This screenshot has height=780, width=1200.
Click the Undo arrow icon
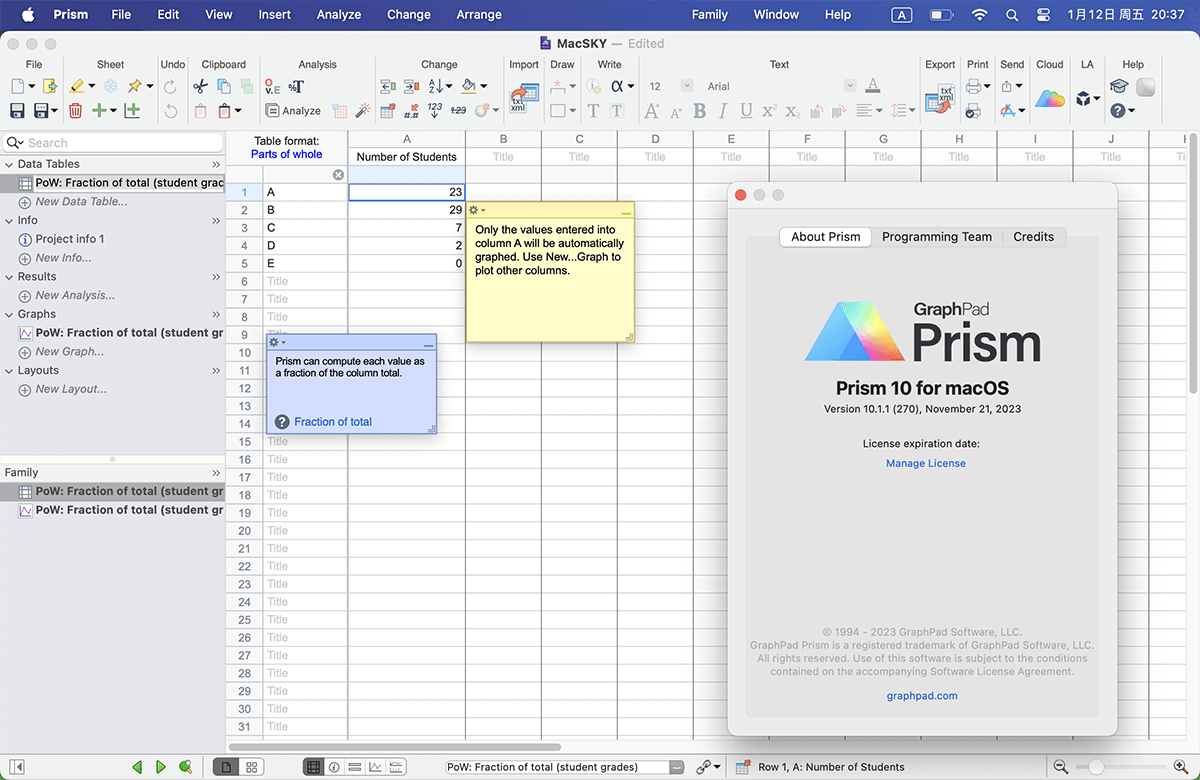(x=171, y=111)
